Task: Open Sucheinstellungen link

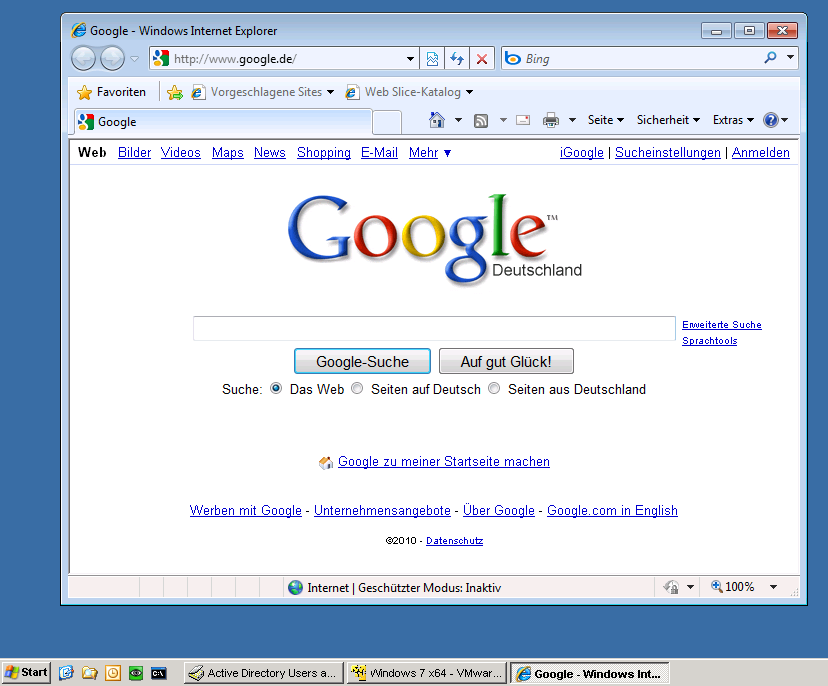Action: (667, 153)
